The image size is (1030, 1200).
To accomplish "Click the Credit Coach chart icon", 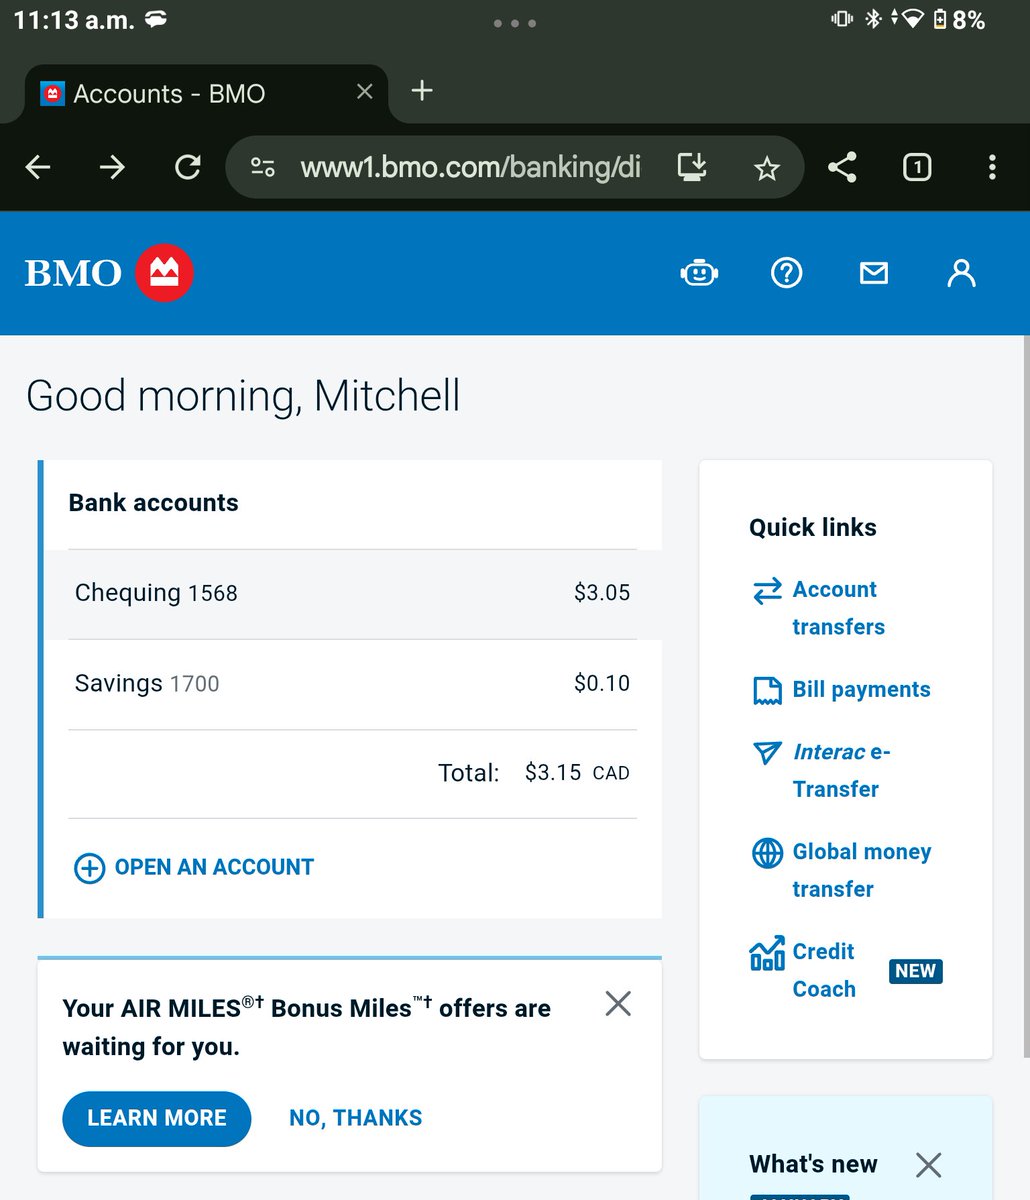I will click(767, 954).
